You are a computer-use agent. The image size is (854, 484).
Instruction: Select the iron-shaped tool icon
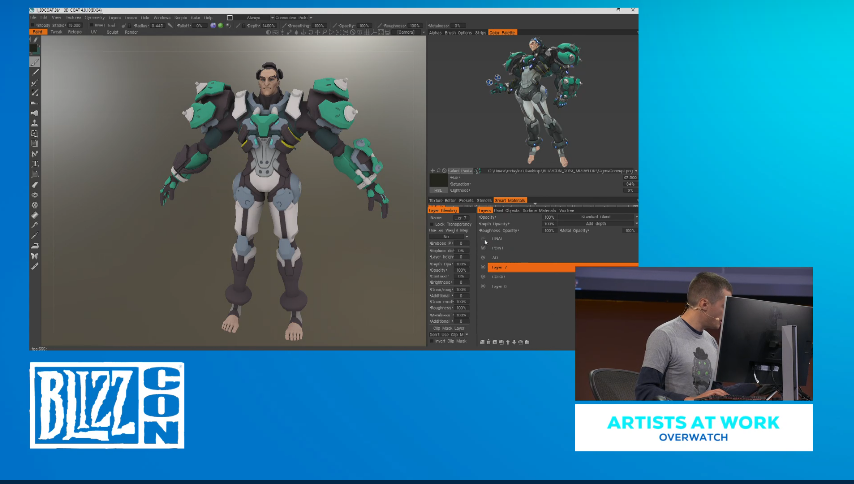[x=35, y=246]
